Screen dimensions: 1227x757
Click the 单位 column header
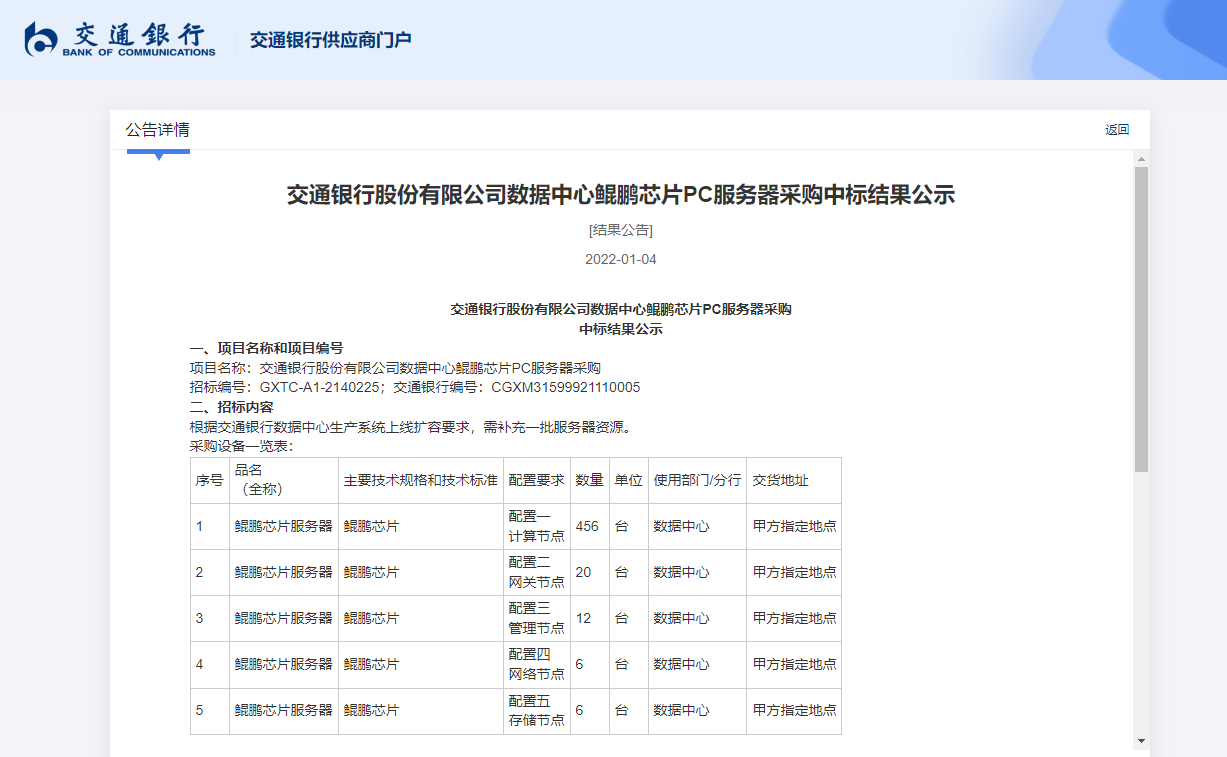pyautogui.click(x=629, y=480)
